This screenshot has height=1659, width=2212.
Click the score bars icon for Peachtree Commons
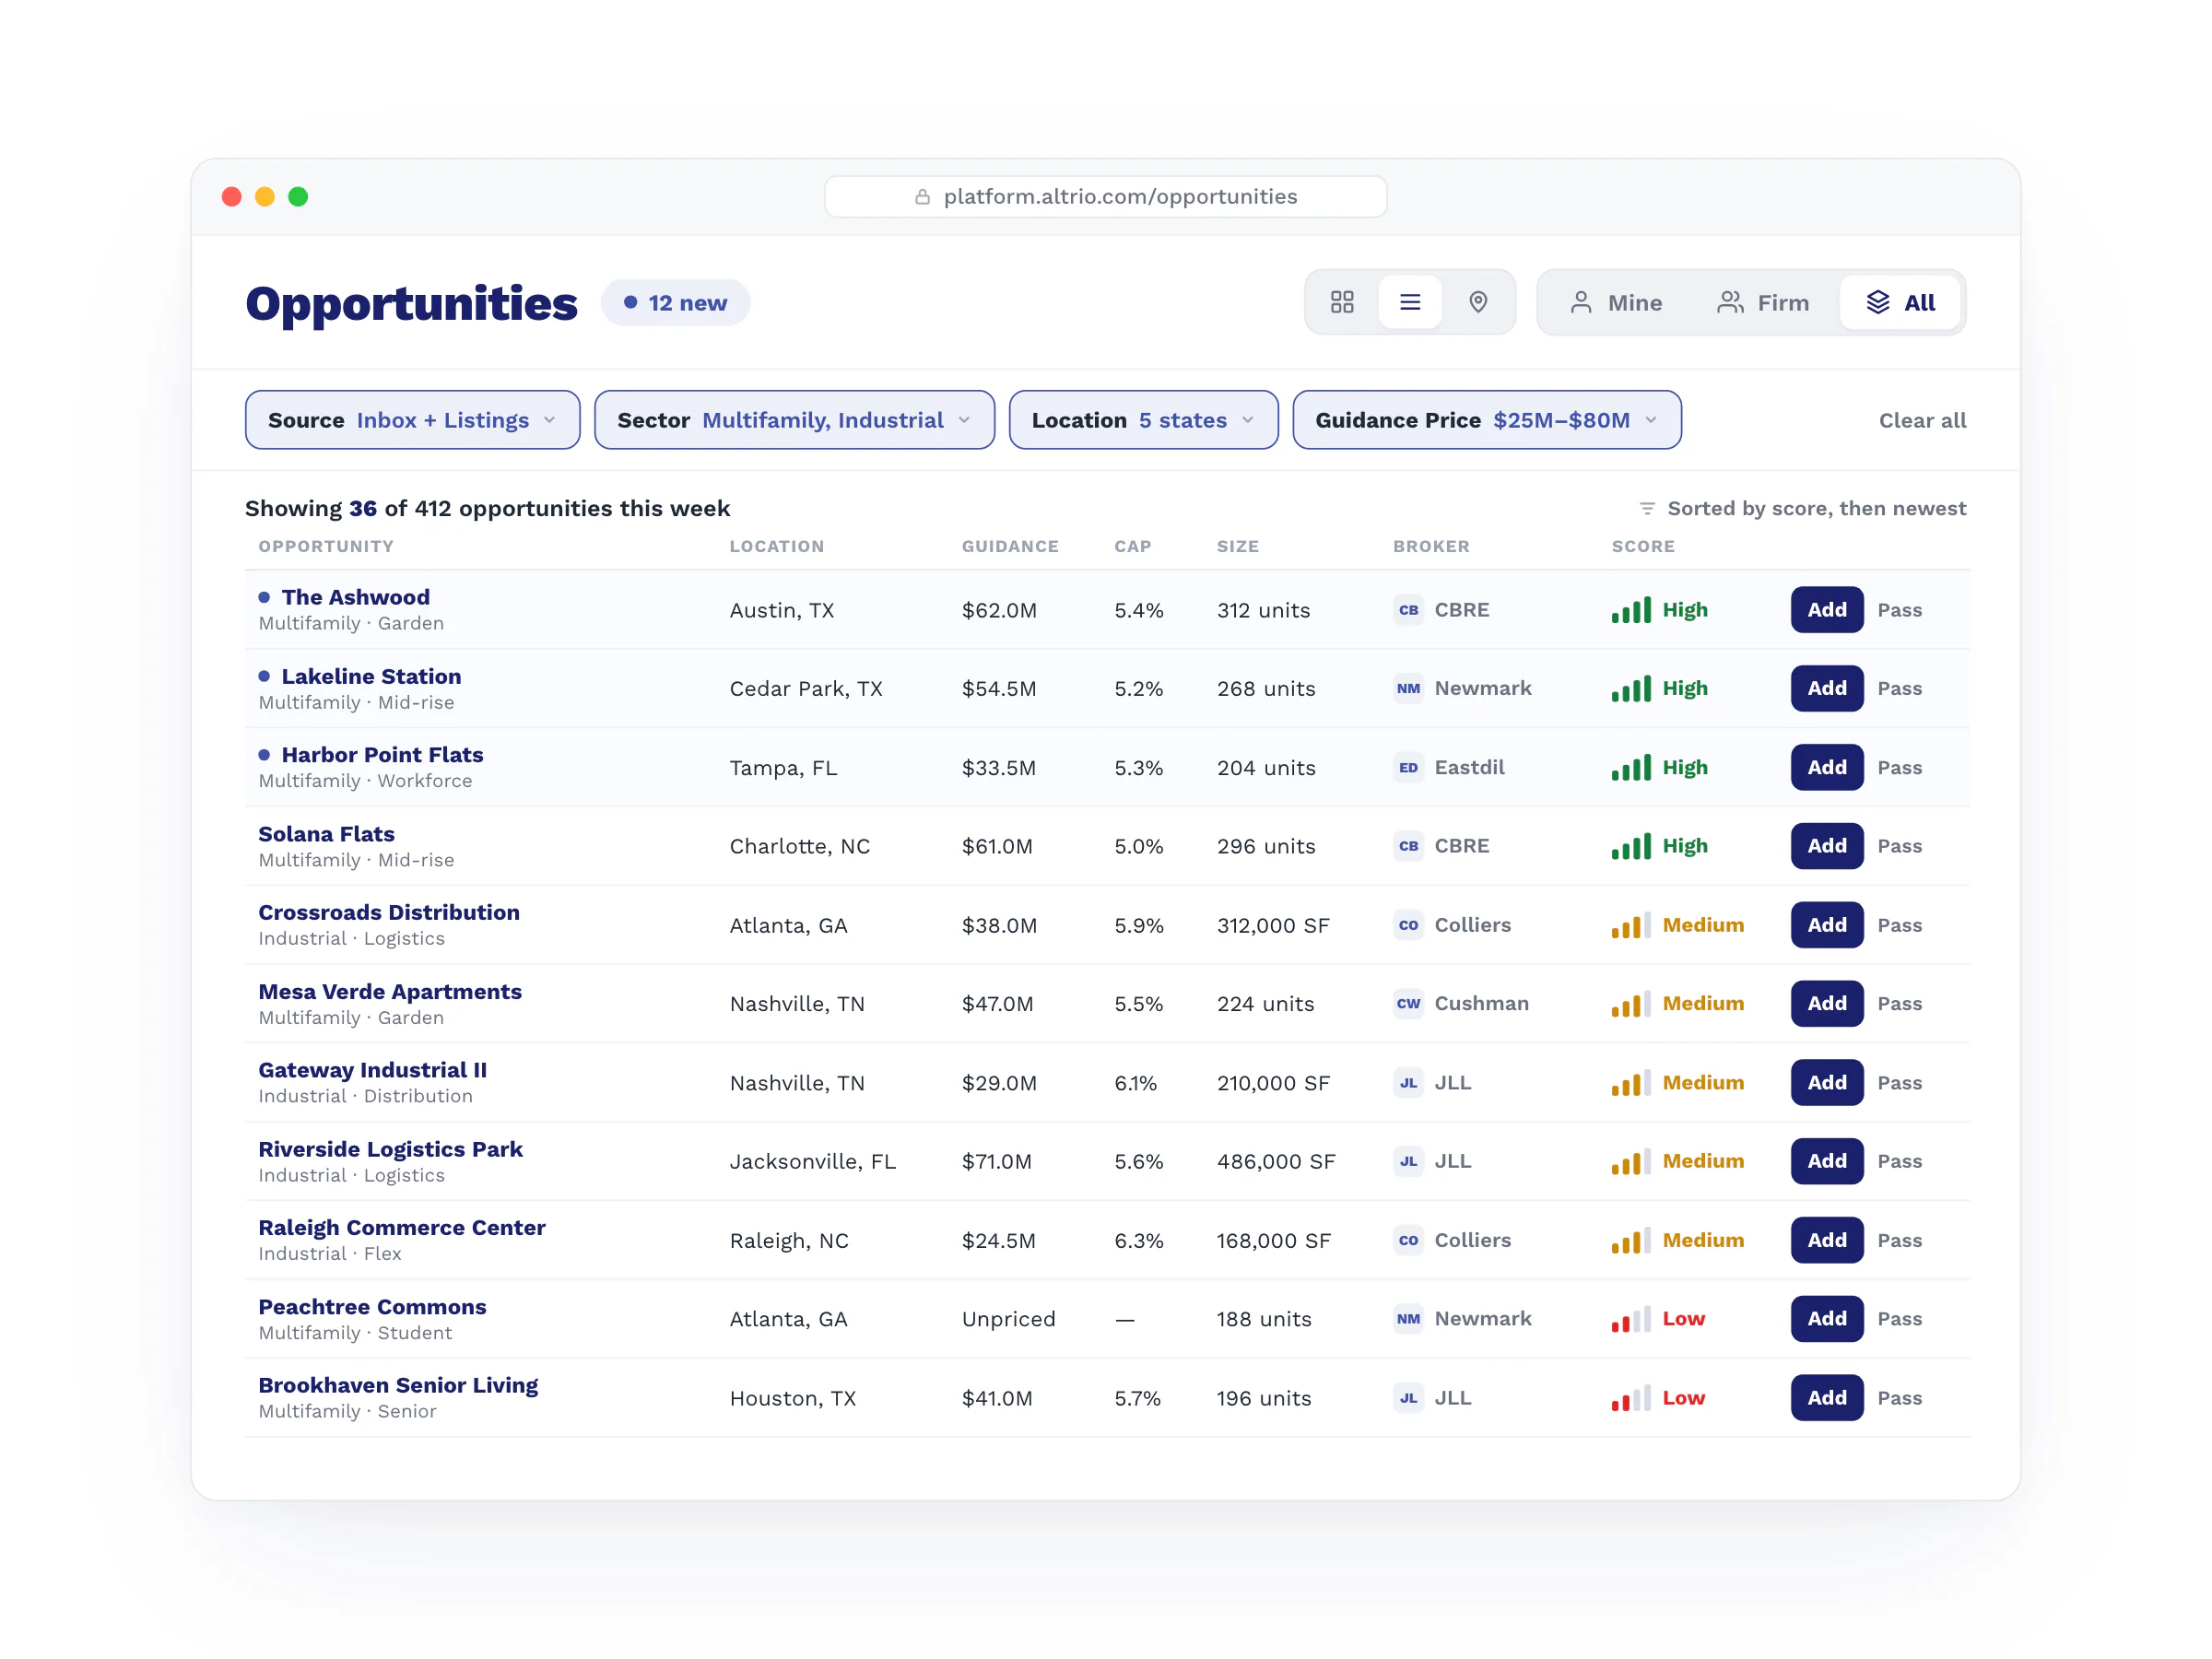coord(1631,1319)
